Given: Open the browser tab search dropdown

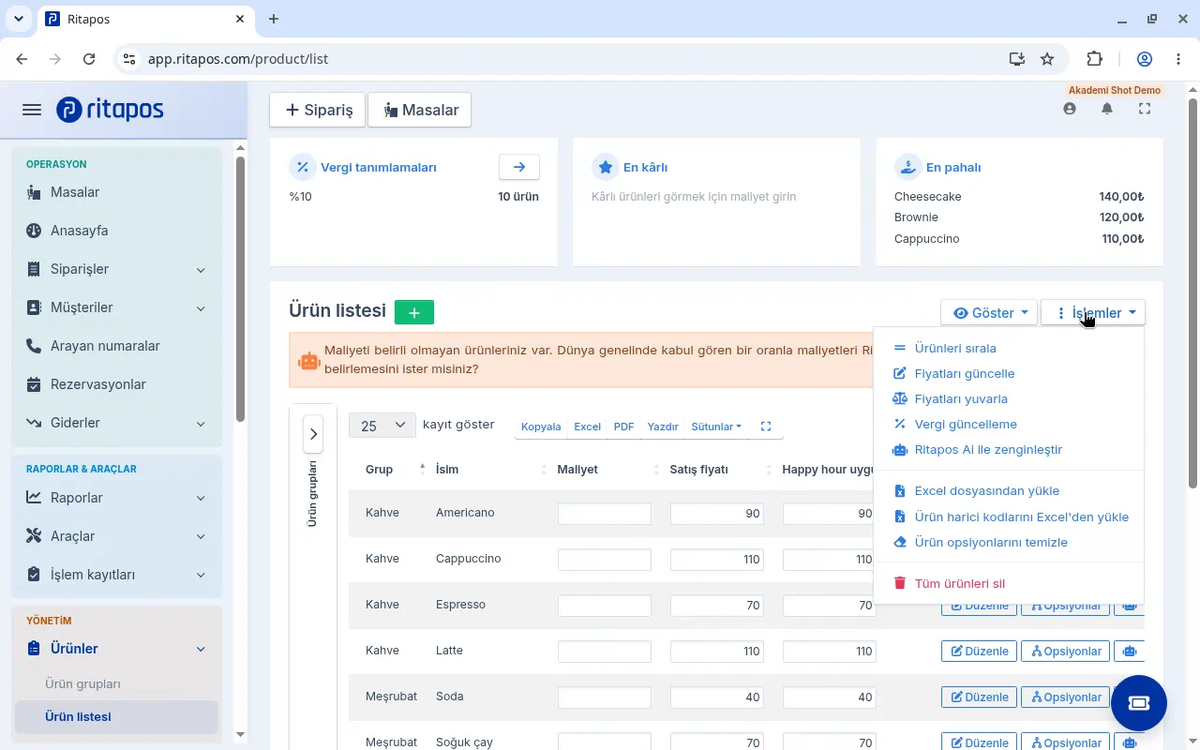Looking at the screenshot, I should tap(18, 19).
